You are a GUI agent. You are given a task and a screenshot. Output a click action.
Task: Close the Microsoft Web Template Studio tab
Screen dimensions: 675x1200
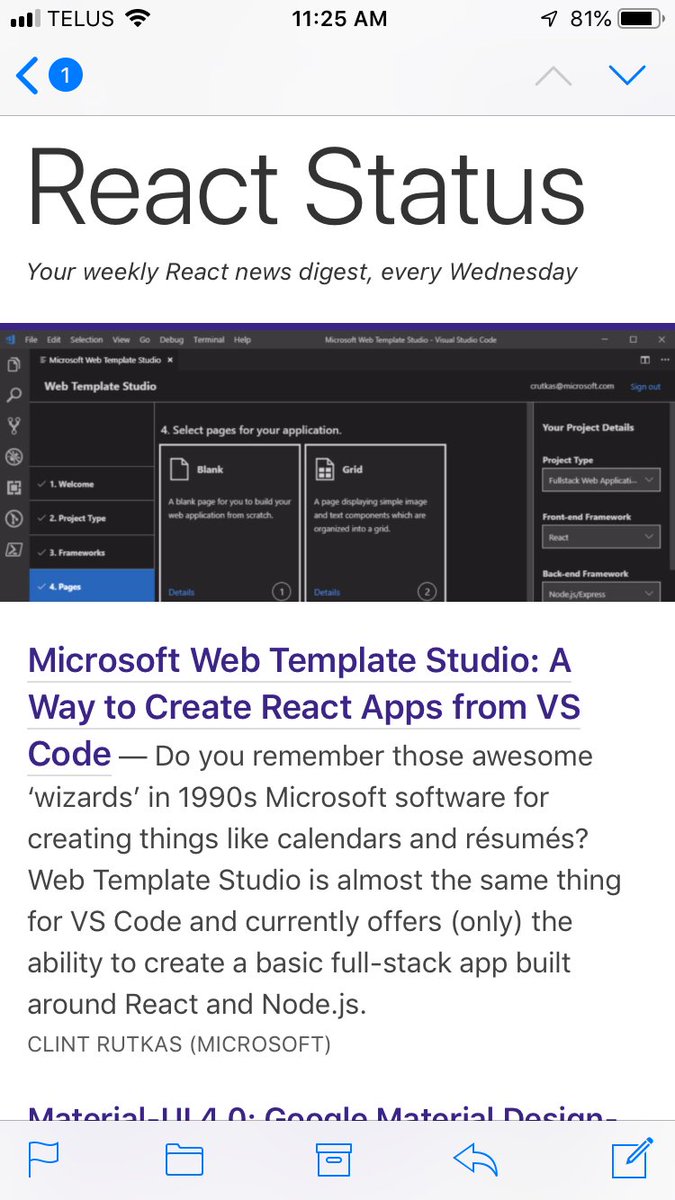click(170, 360)
